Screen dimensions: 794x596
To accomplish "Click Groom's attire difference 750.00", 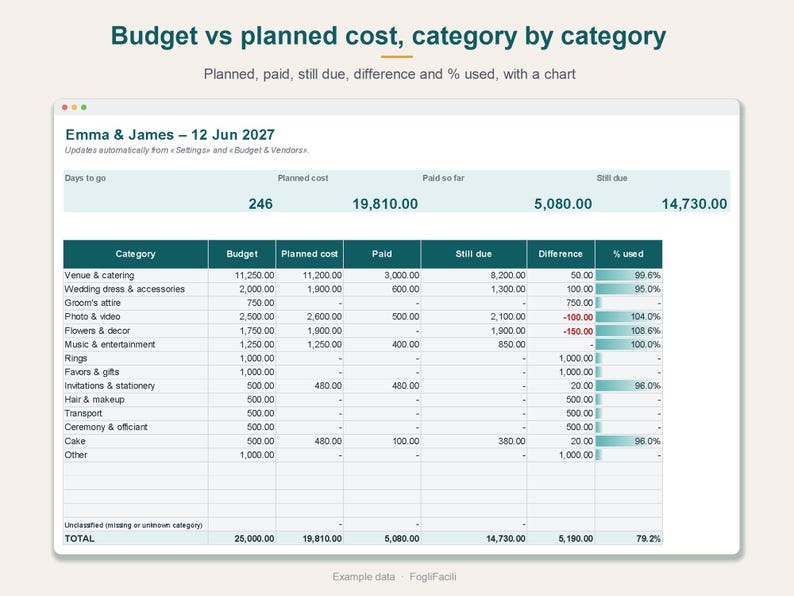I will click(561, 303).
